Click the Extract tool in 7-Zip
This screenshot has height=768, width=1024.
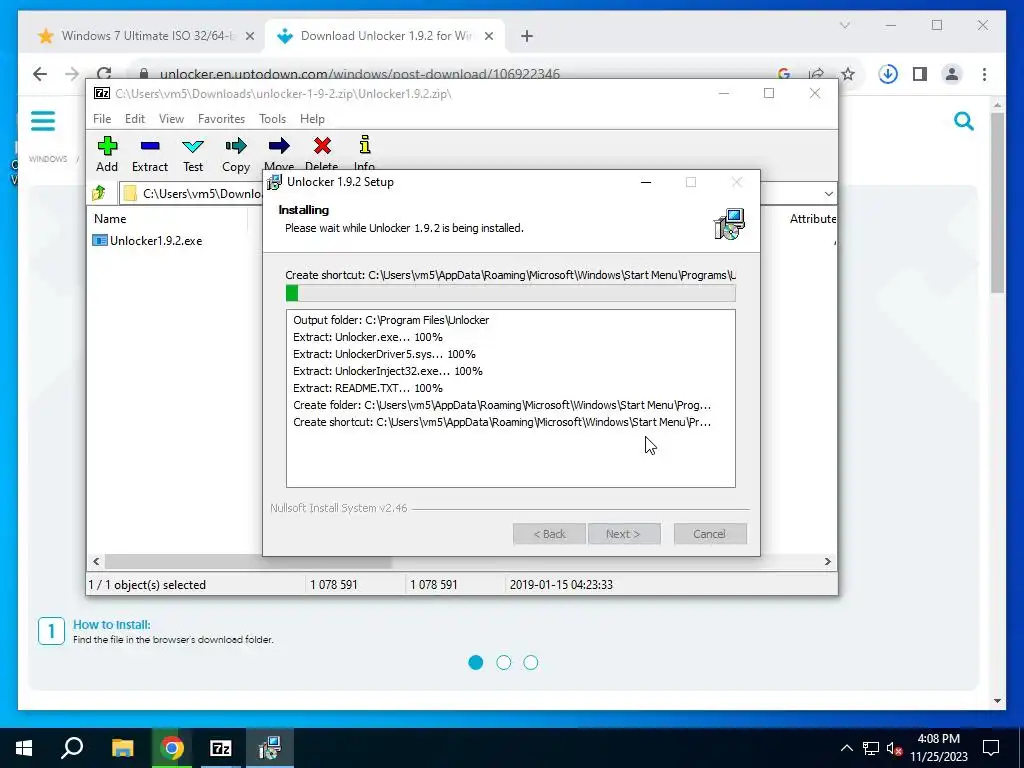150,154
